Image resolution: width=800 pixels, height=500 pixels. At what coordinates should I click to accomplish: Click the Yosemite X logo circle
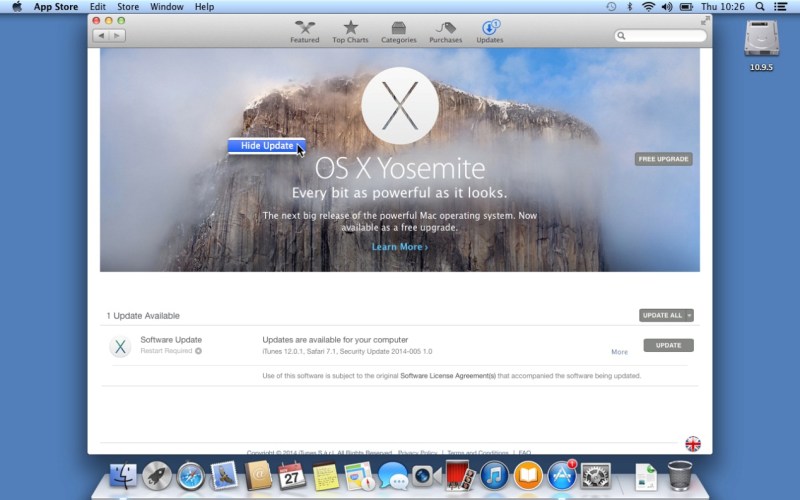pyautogui.click(x=400, y=106)
